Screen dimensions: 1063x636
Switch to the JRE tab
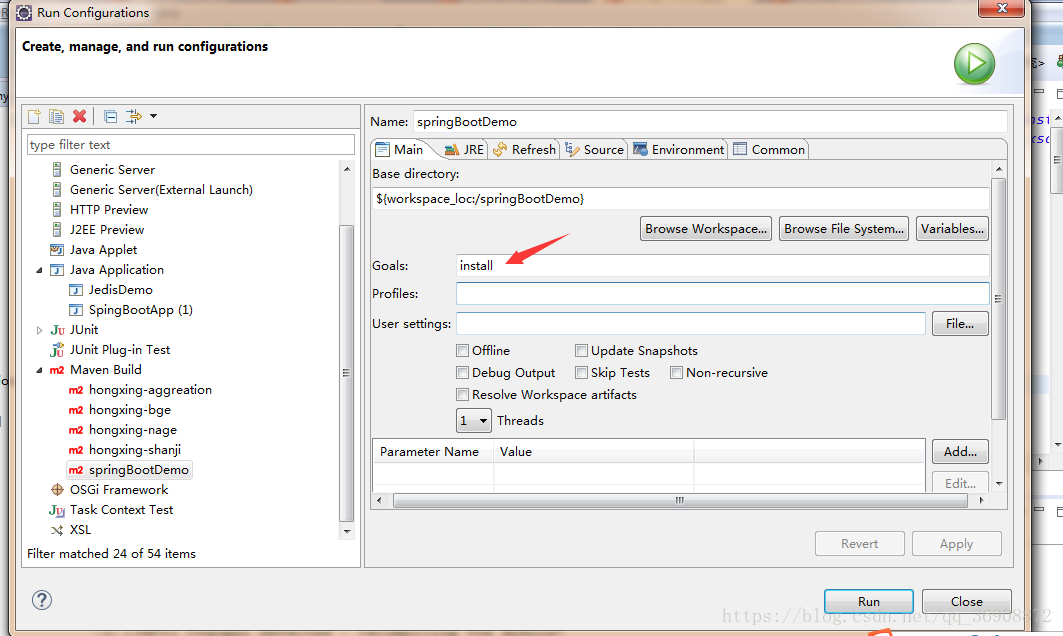[464, 150]
